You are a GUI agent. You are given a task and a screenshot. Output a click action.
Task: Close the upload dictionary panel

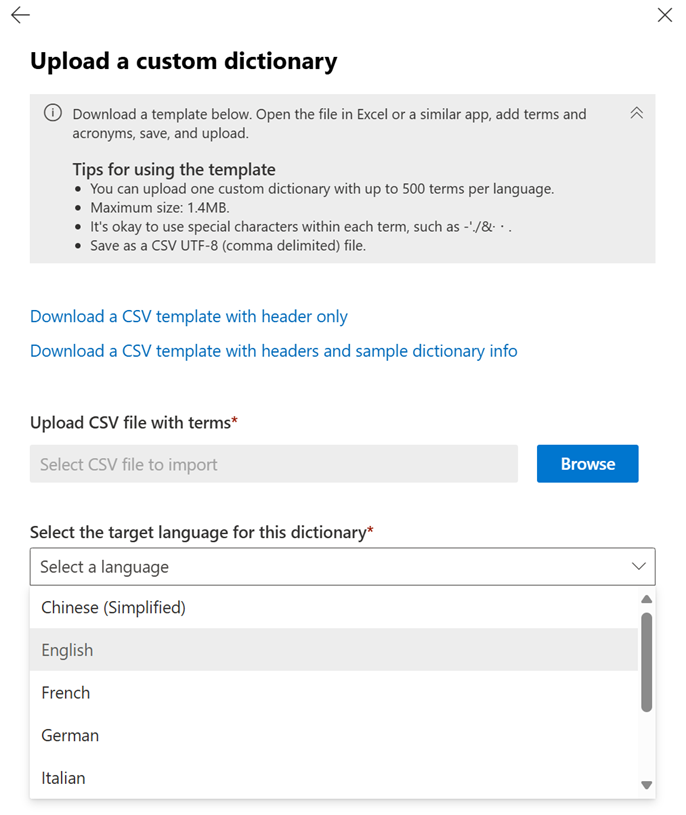click(x=665, y=15)
